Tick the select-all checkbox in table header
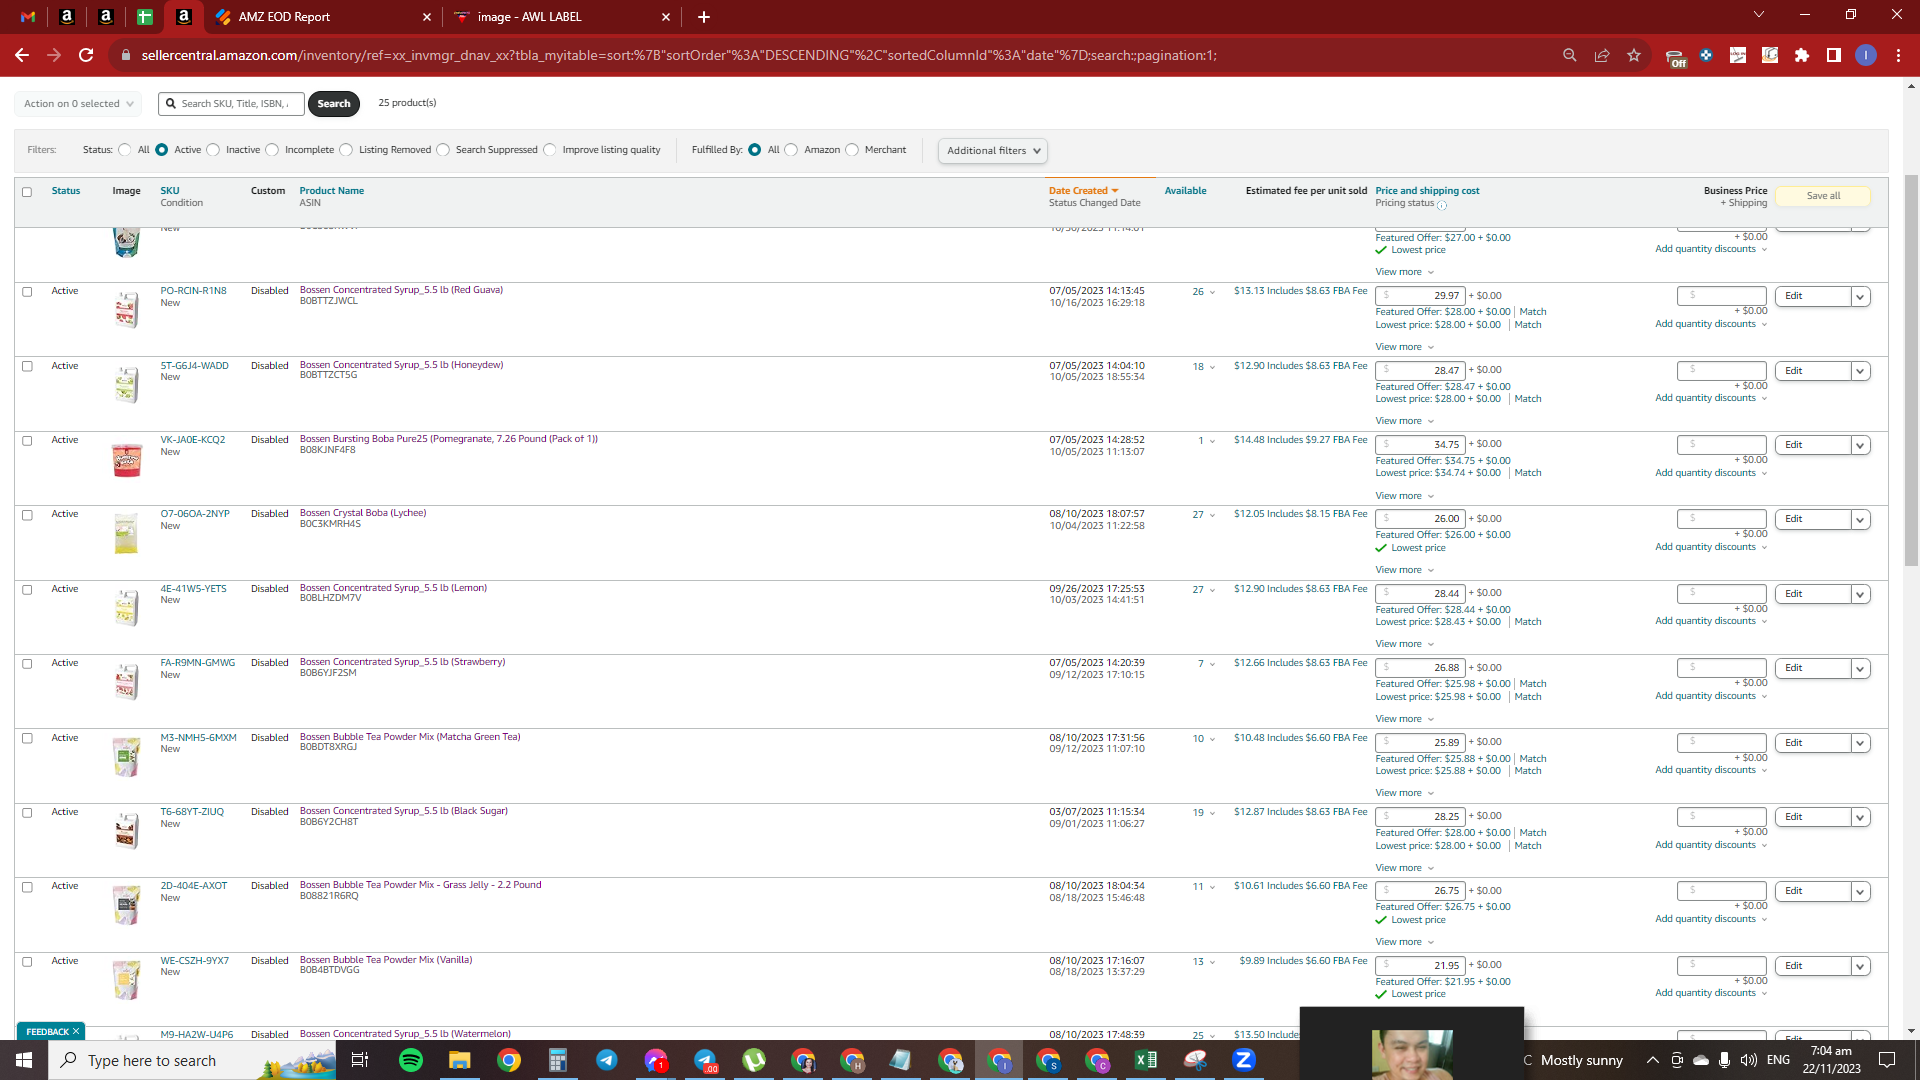 click(x=27, y=192)
